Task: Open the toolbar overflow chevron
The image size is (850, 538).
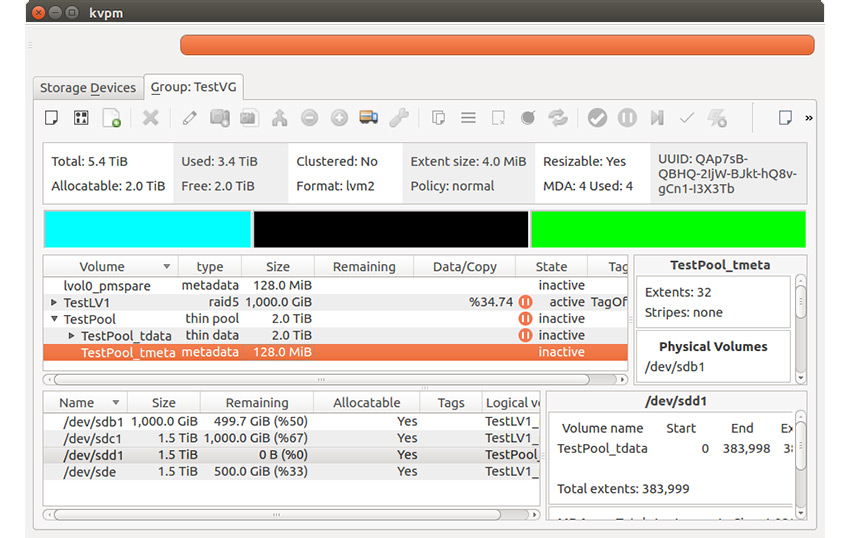Action: [x=808, y=118]
